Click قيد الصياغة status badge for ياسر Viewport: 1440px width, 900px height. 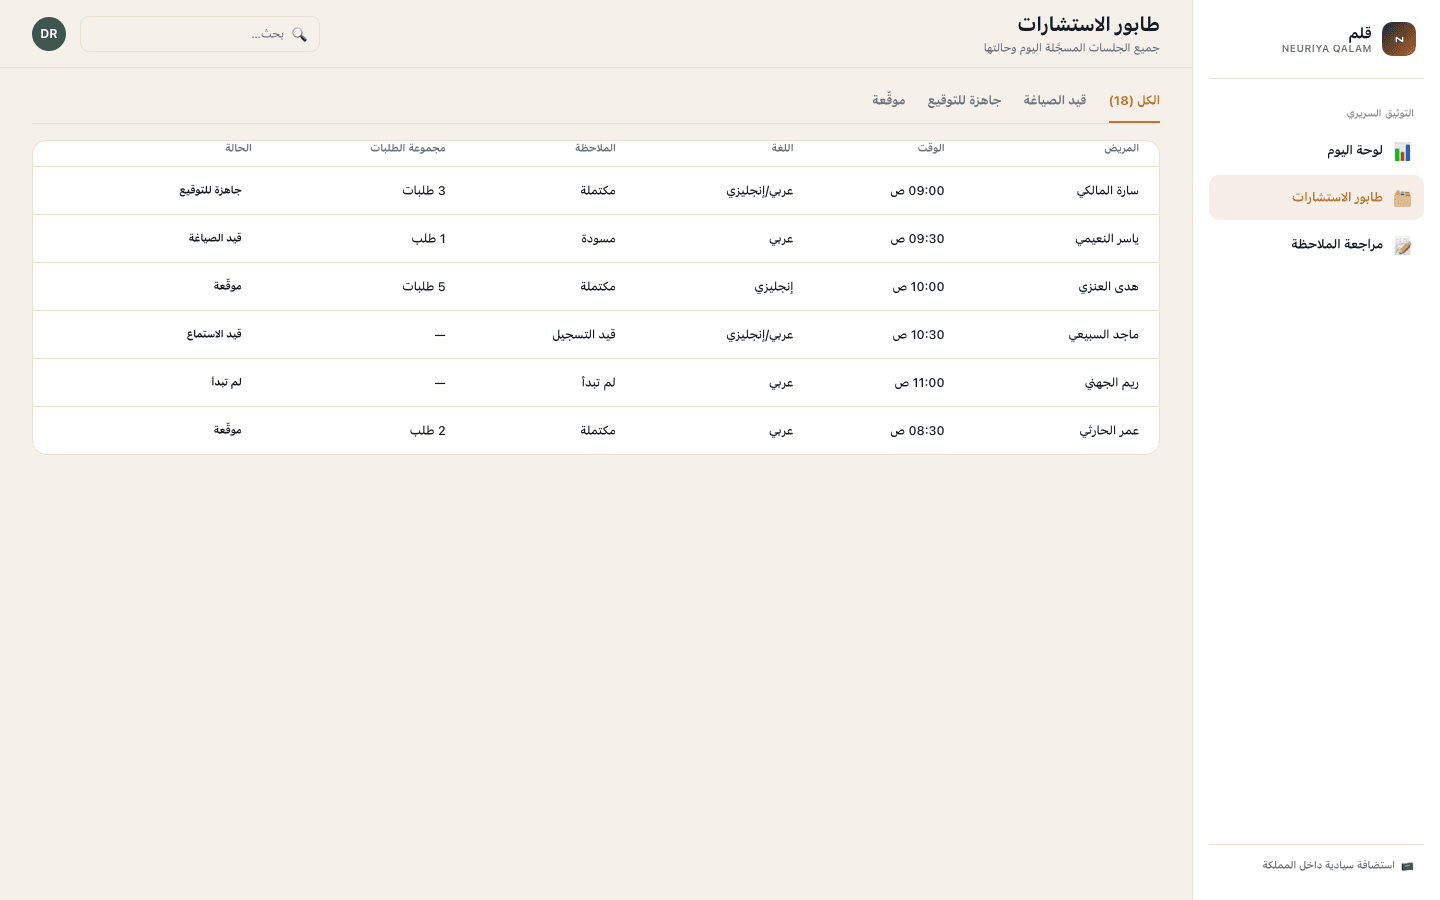coord(215,238)
